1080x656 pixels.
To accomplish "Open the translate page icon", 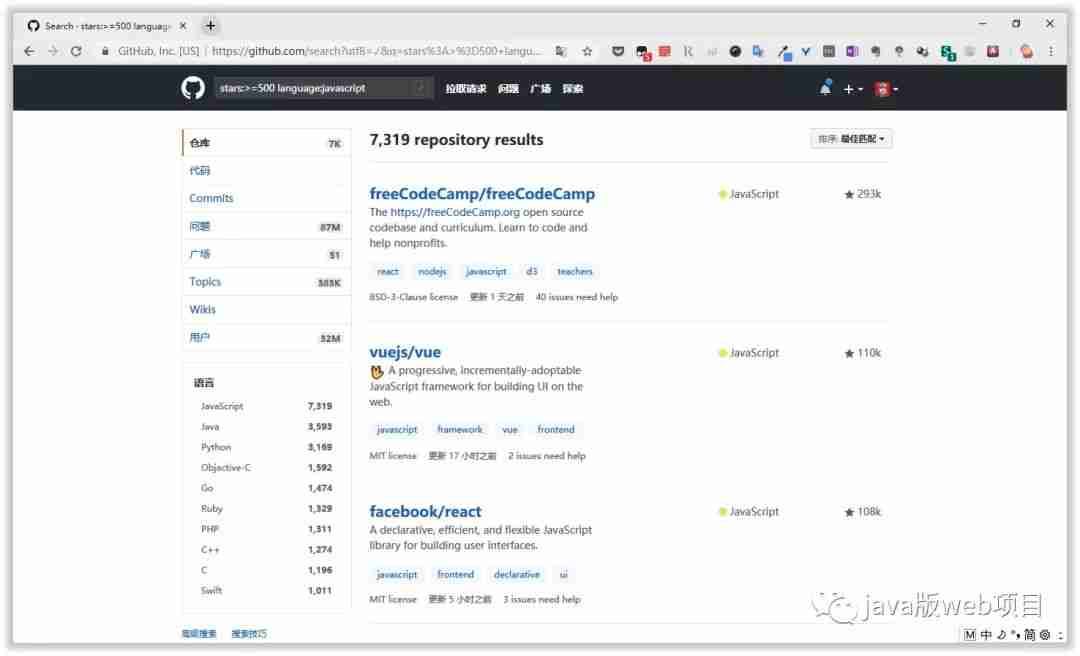I will pos(561,51).
